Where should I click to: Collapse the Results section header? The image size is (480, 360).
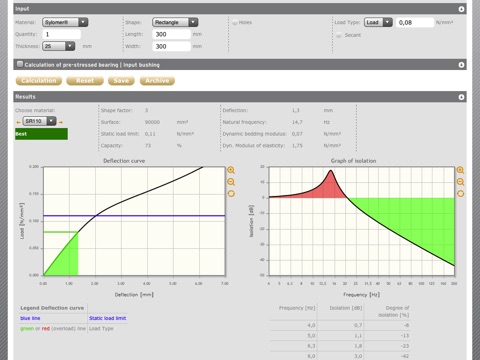[x=461, y=97]
